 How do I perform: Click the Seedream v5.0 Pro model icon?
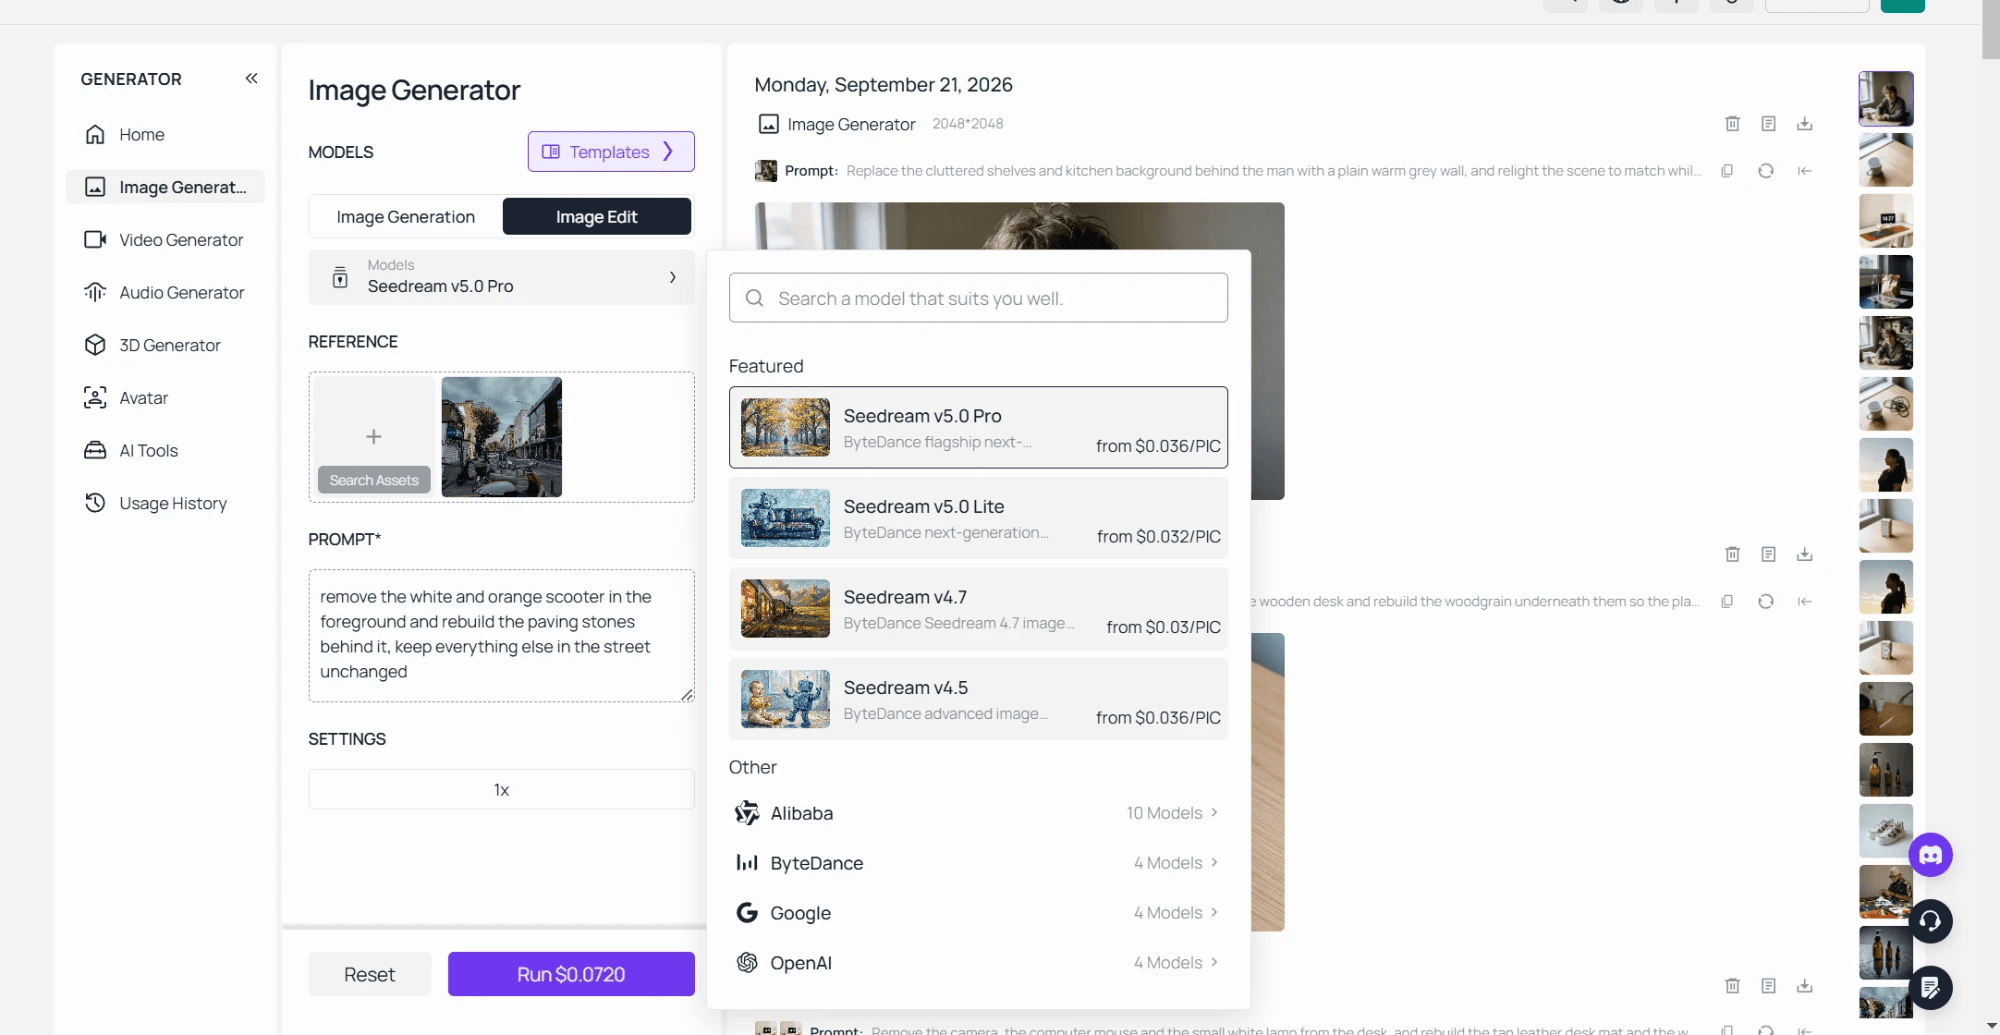(x=340, y=278)
